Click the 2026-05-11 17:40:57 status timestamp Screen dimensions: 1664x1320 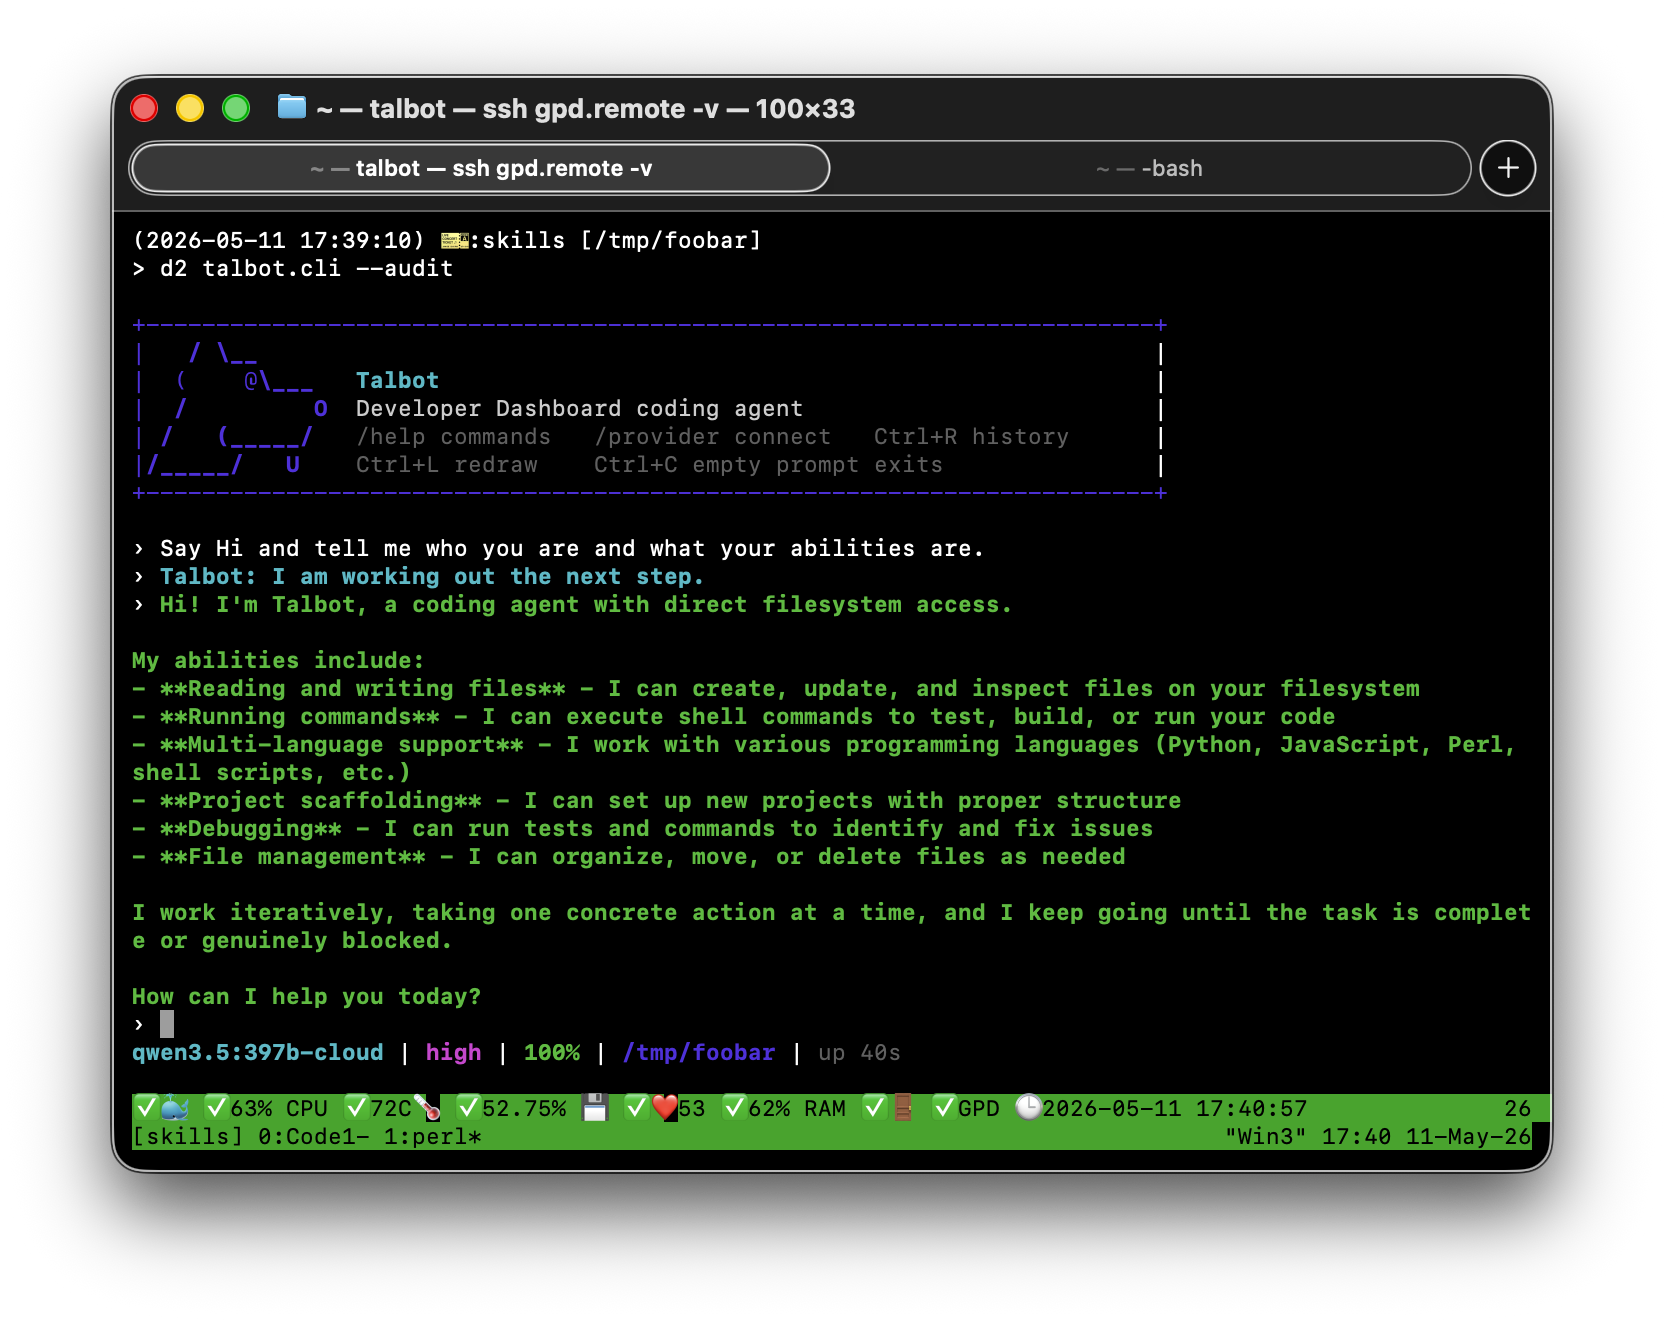pyautogui.click(x=1175, y=1108)
